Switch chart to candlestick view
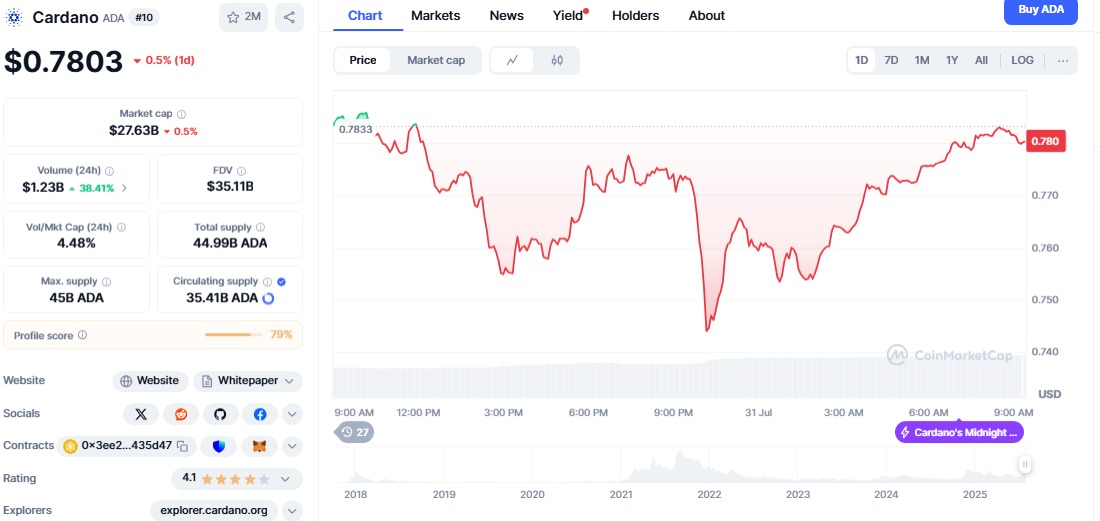This screenshot has height=521, width=1100. [x=557, y=60]
